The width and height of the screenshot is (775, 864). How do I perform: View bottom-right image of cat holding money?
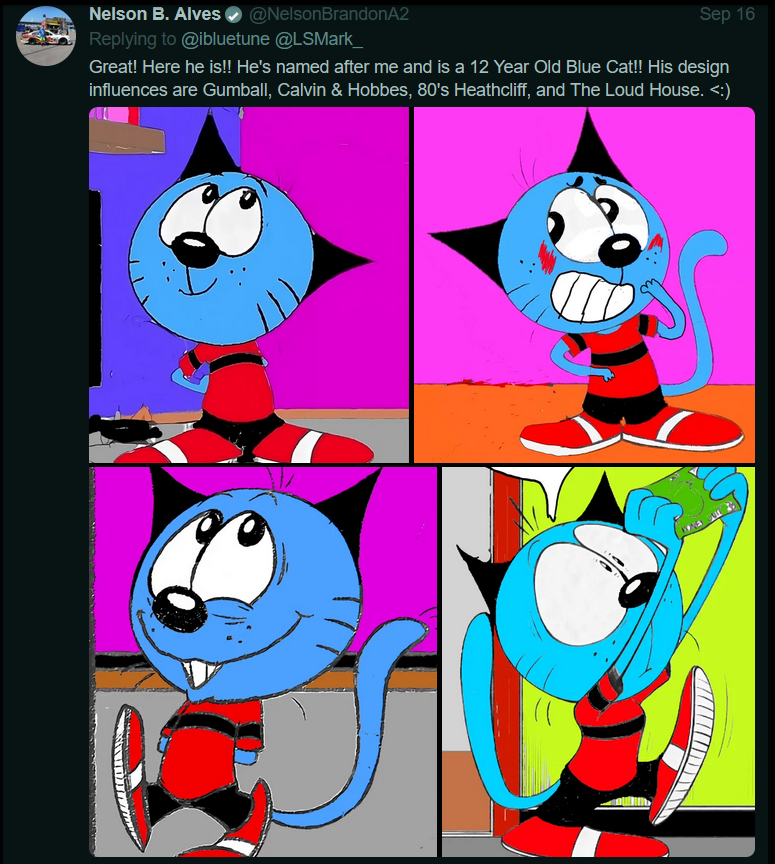(598, 662)
